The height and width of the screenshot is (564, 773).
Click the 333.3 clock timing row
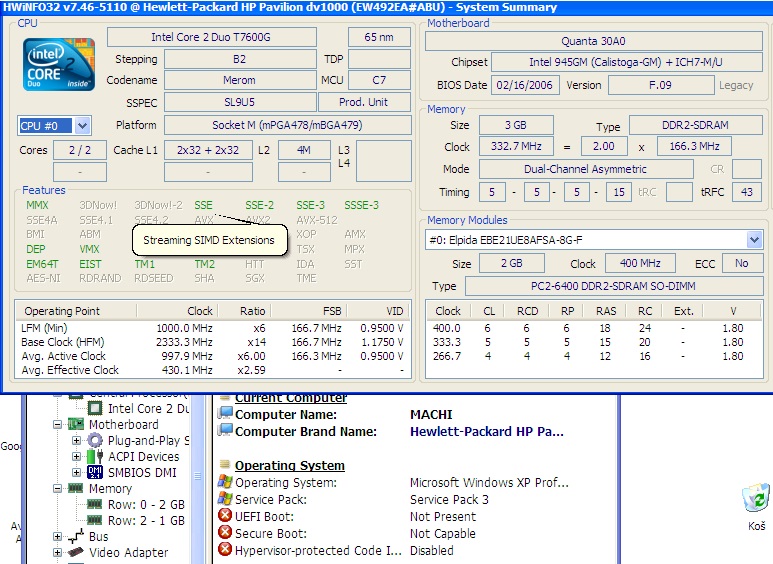coord(594,342)
